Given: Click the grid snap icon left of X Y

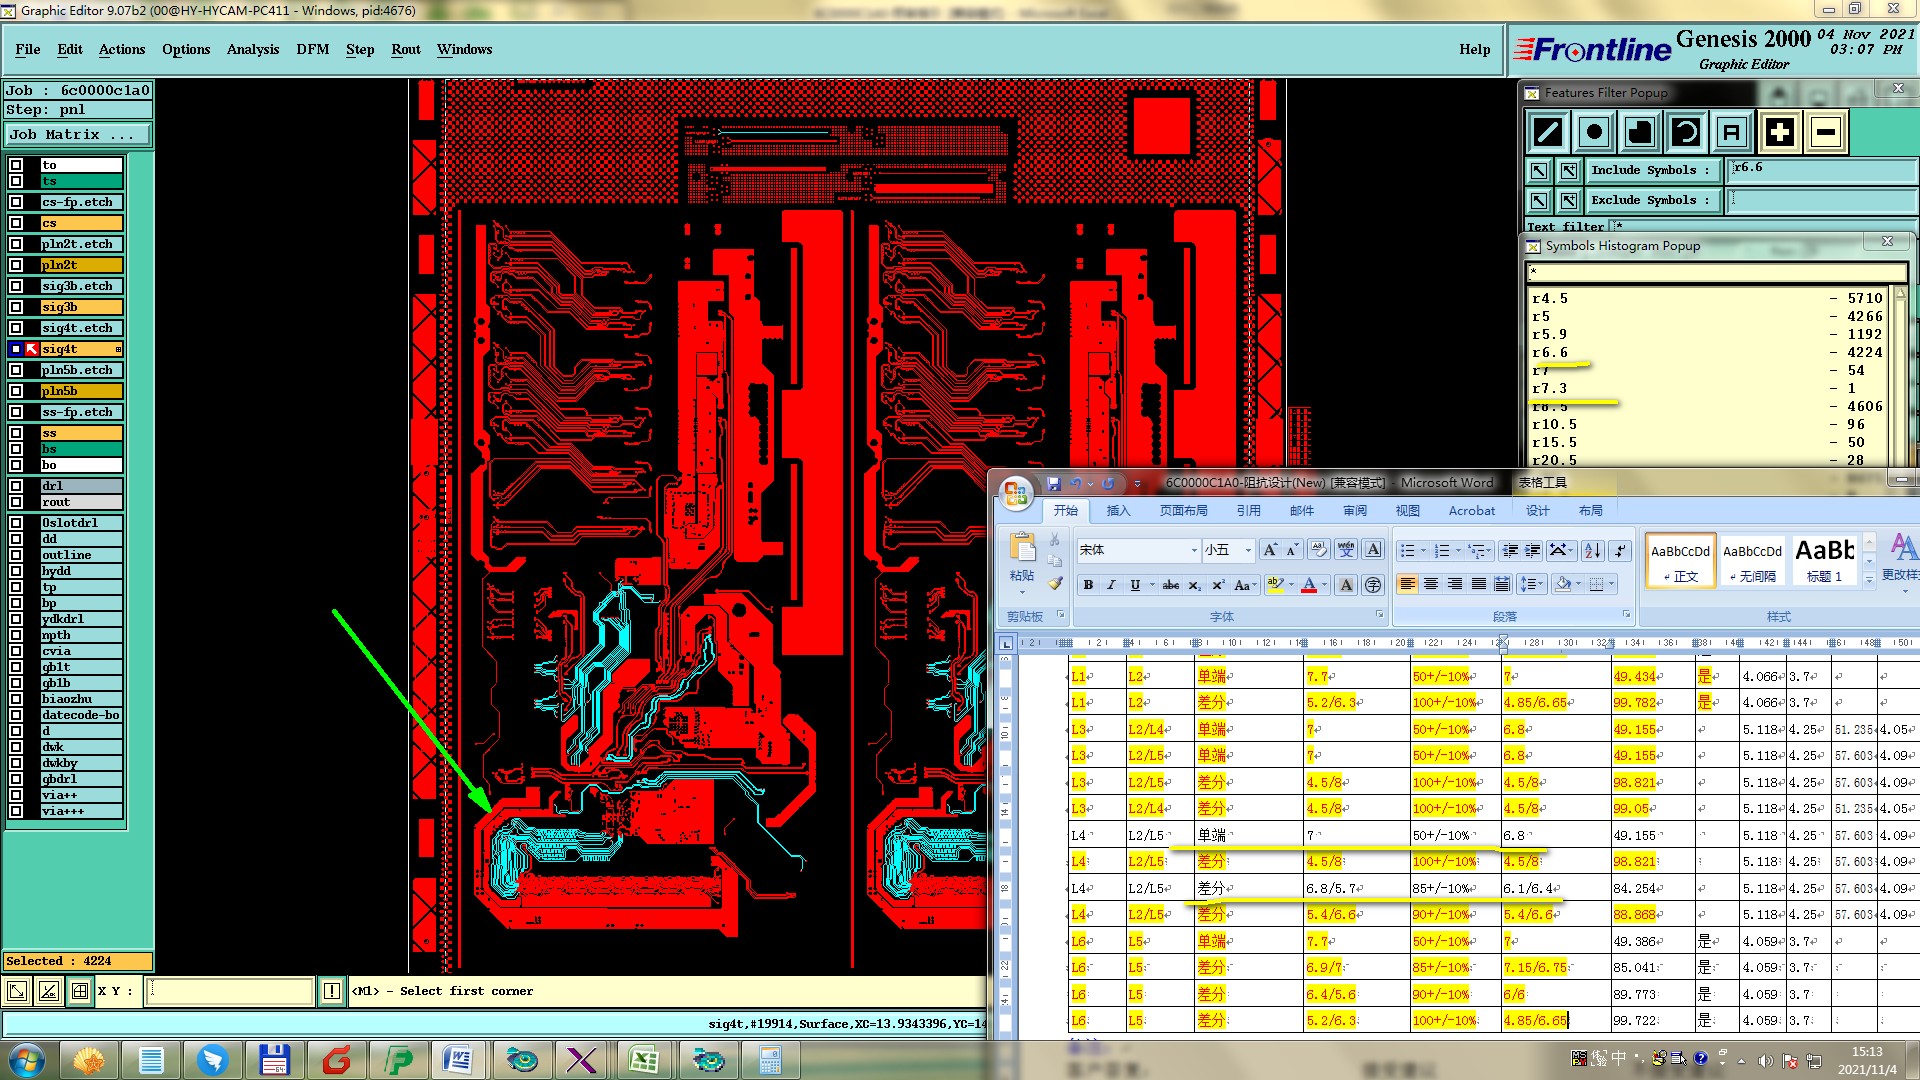Looking at the screenshot, I should (80, 991).
